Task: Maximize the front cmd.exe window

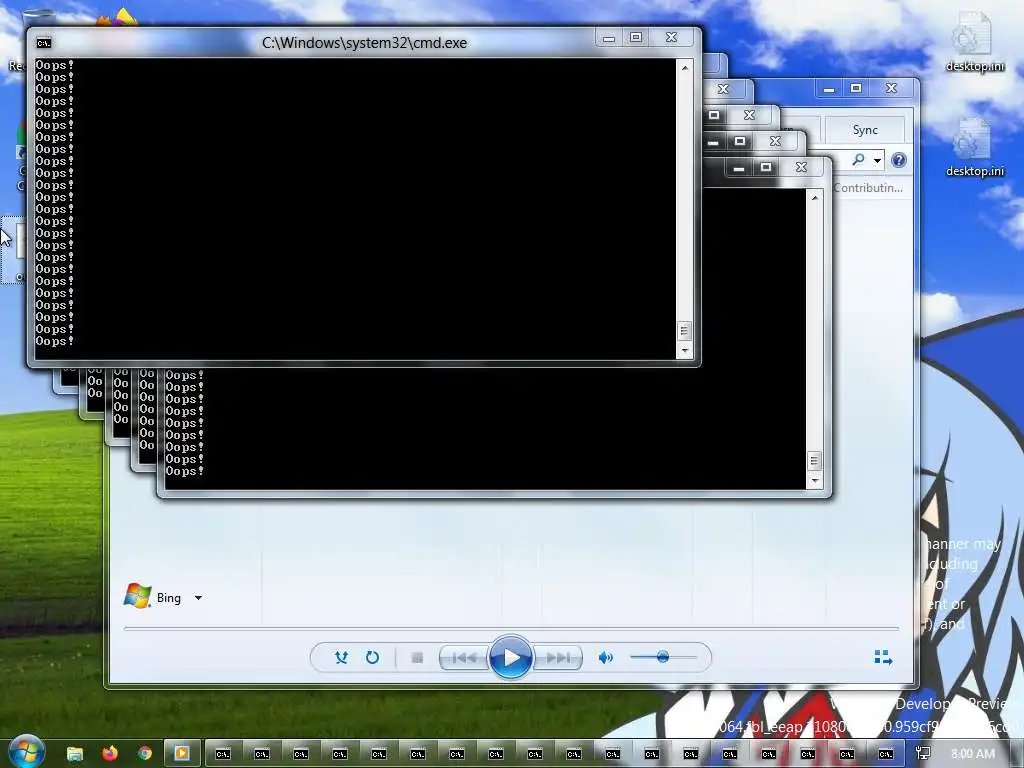Action: coord(635,38)
